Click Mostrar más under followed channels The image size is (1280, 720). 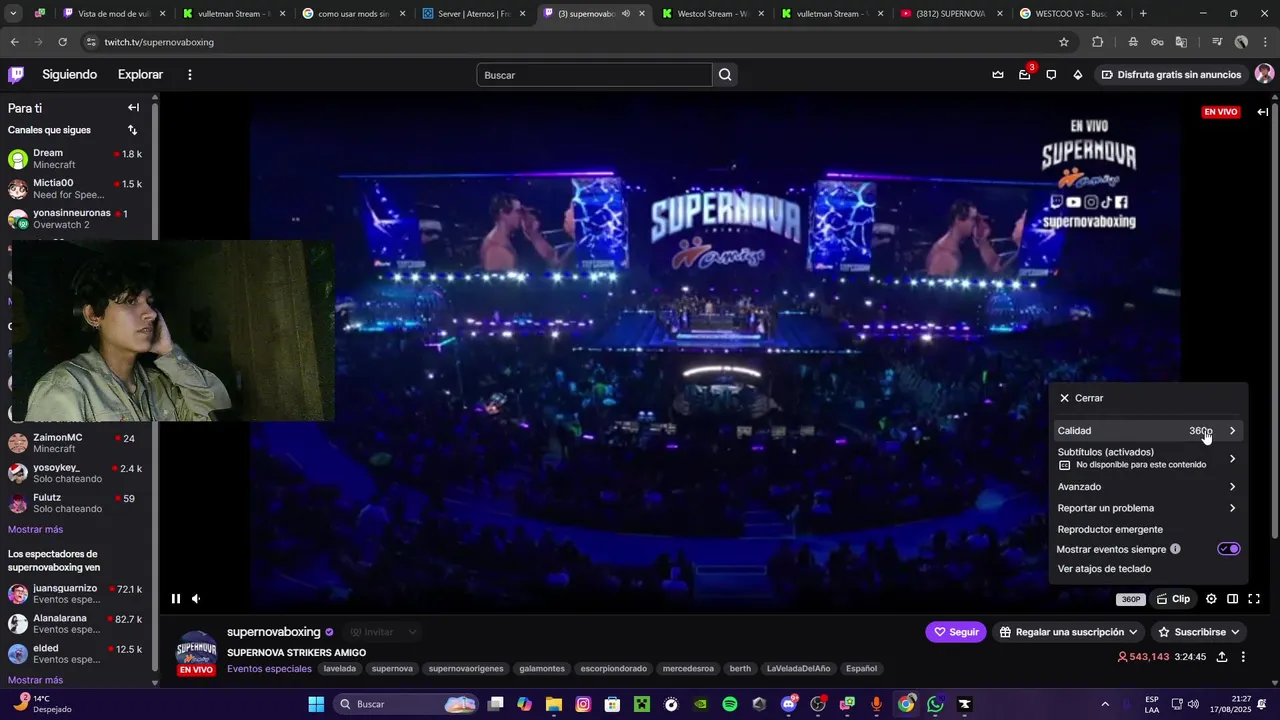35,530
